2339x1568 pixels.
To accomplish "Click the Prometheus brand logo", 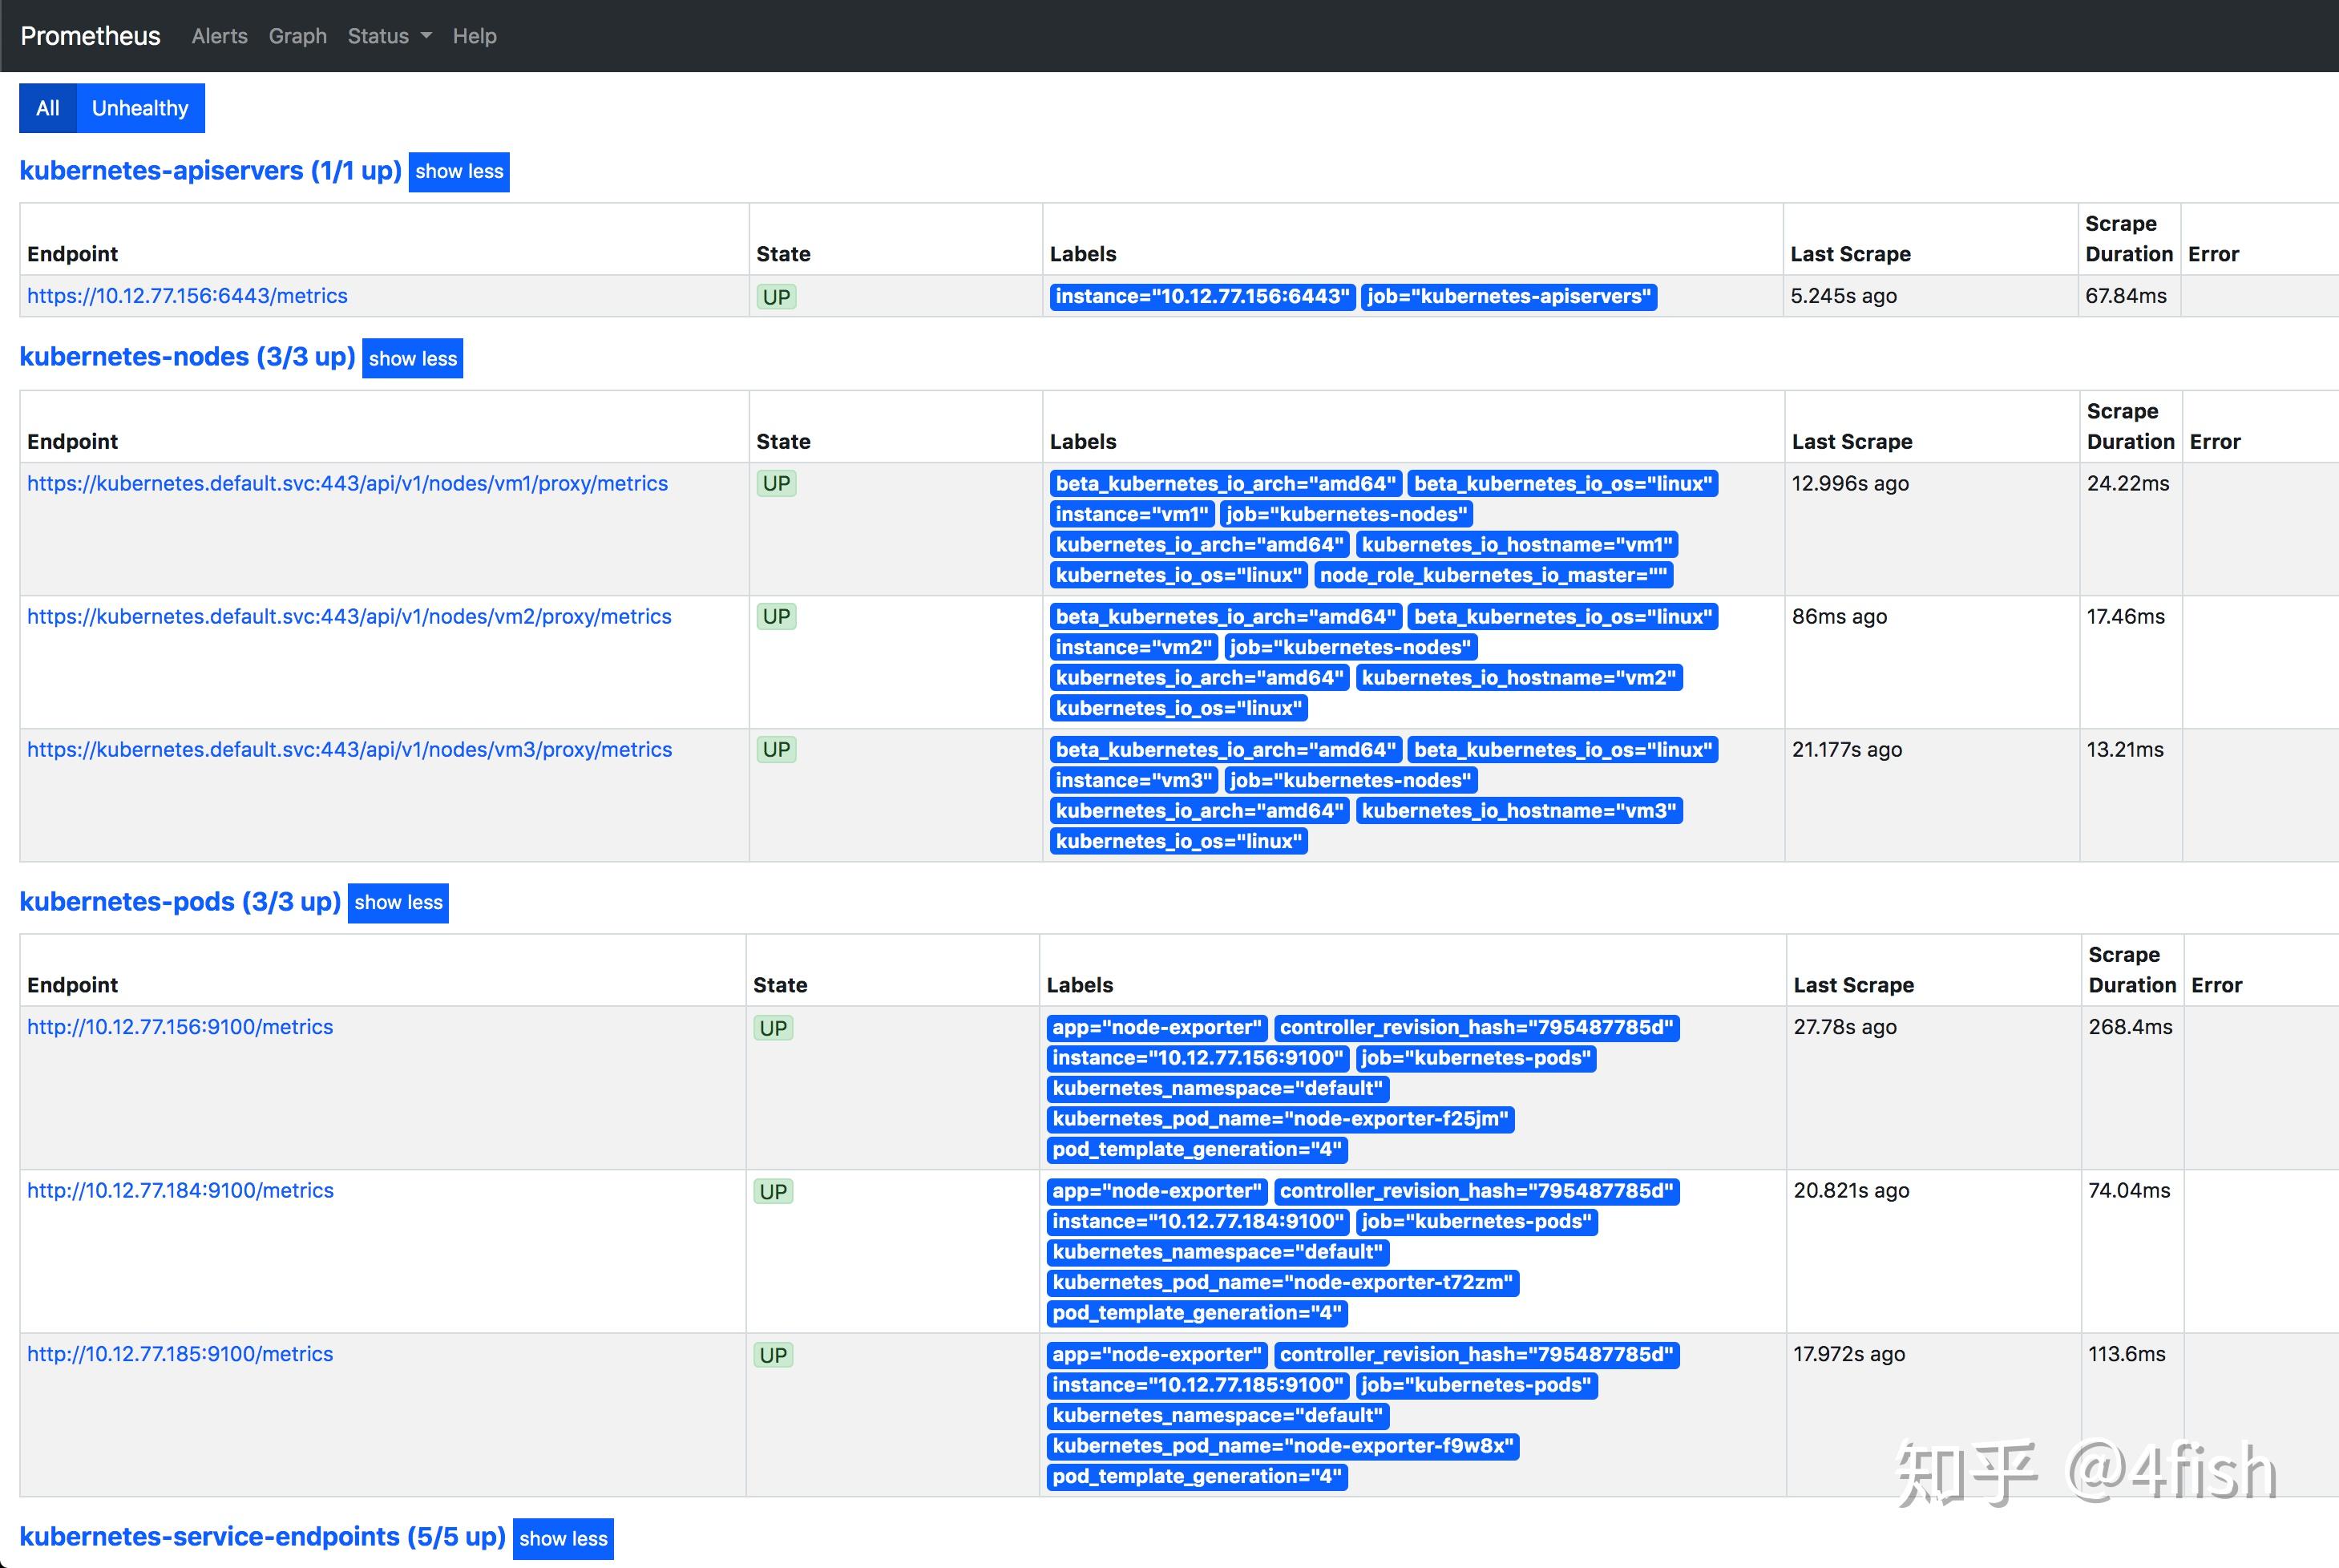I will (90, 36).
